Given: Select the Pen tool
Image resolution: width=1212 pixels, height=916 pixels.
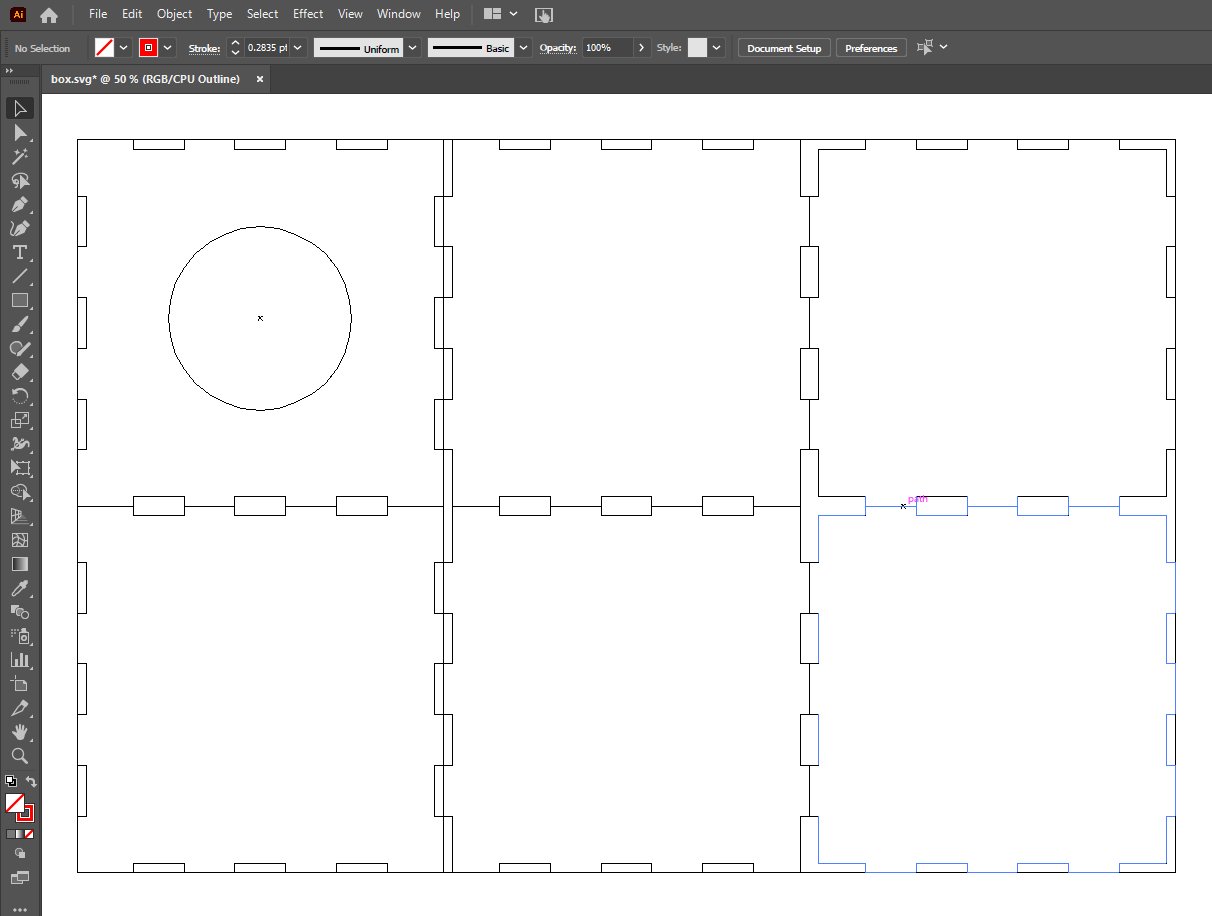Looking at the screenshot, I should 19,205.
